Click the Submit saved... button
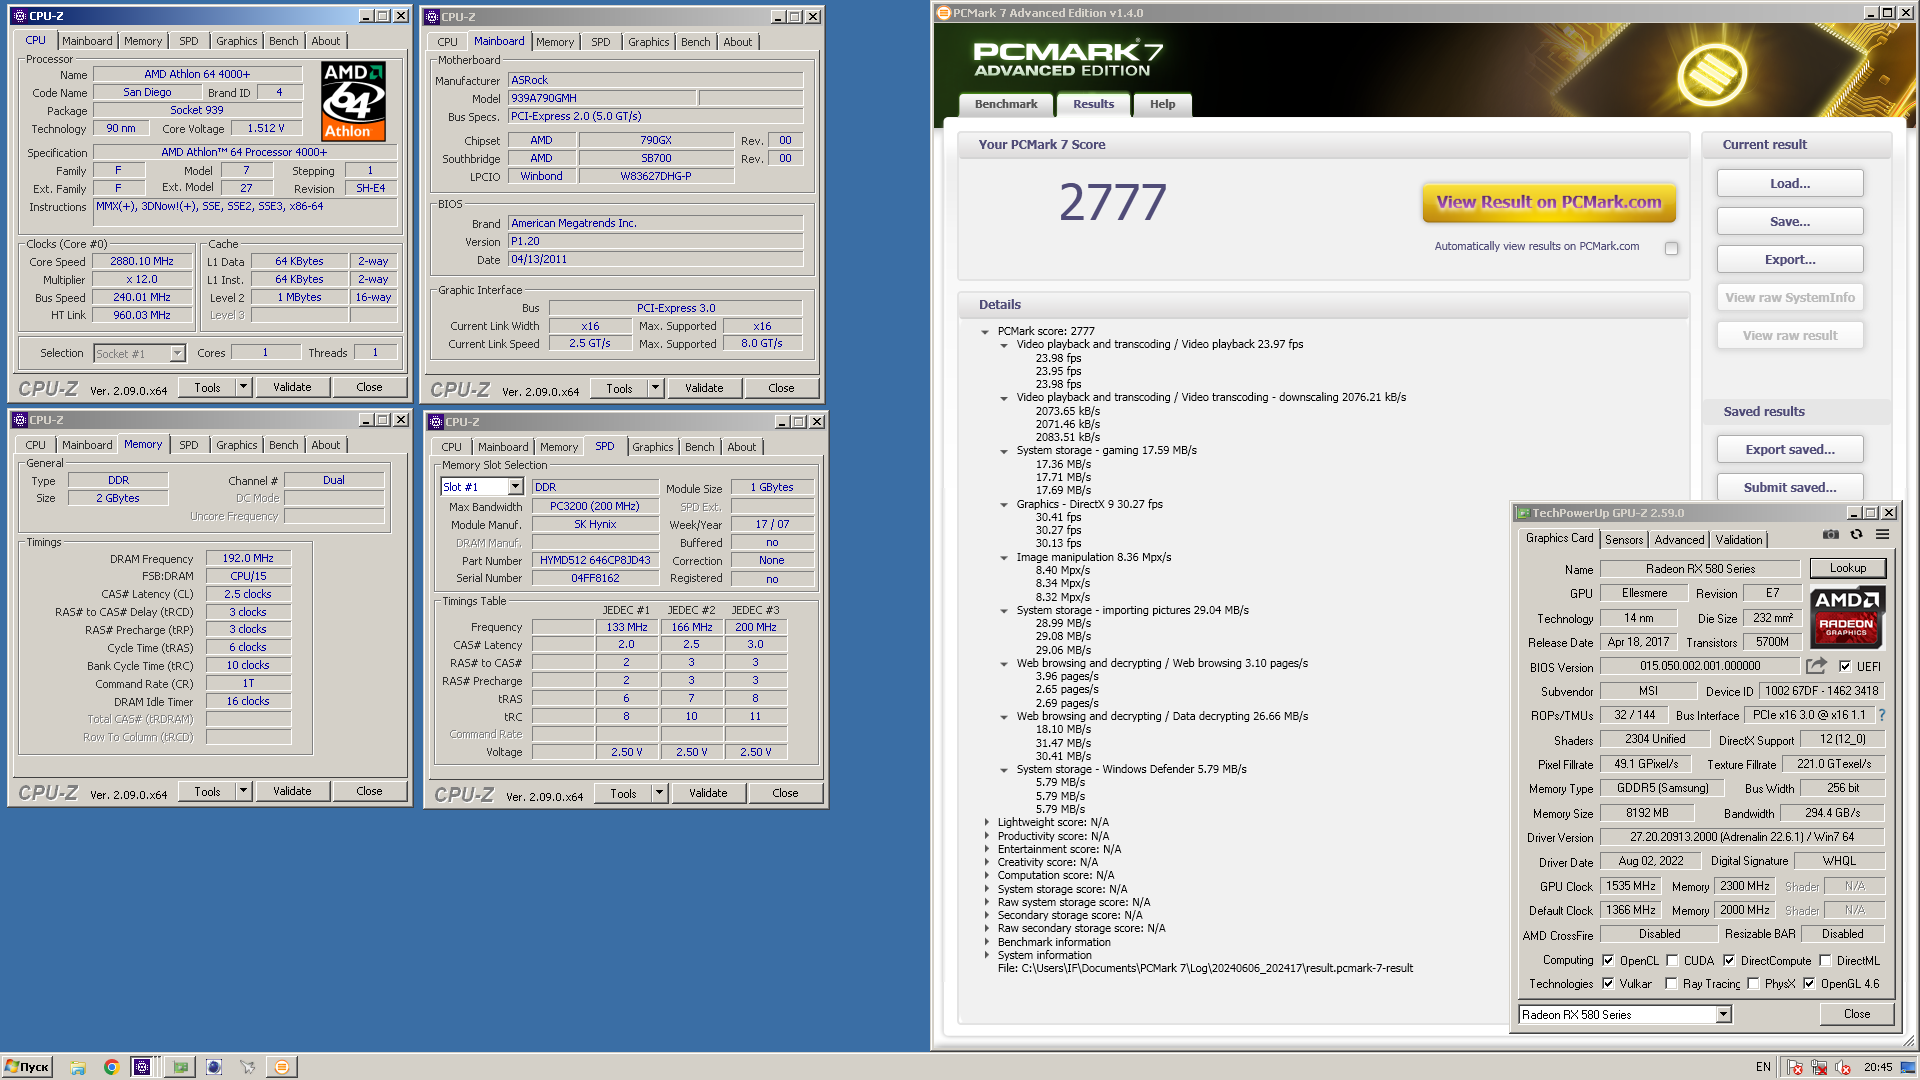This screenshot has width=1920, height=1080. click(1790, 488)
